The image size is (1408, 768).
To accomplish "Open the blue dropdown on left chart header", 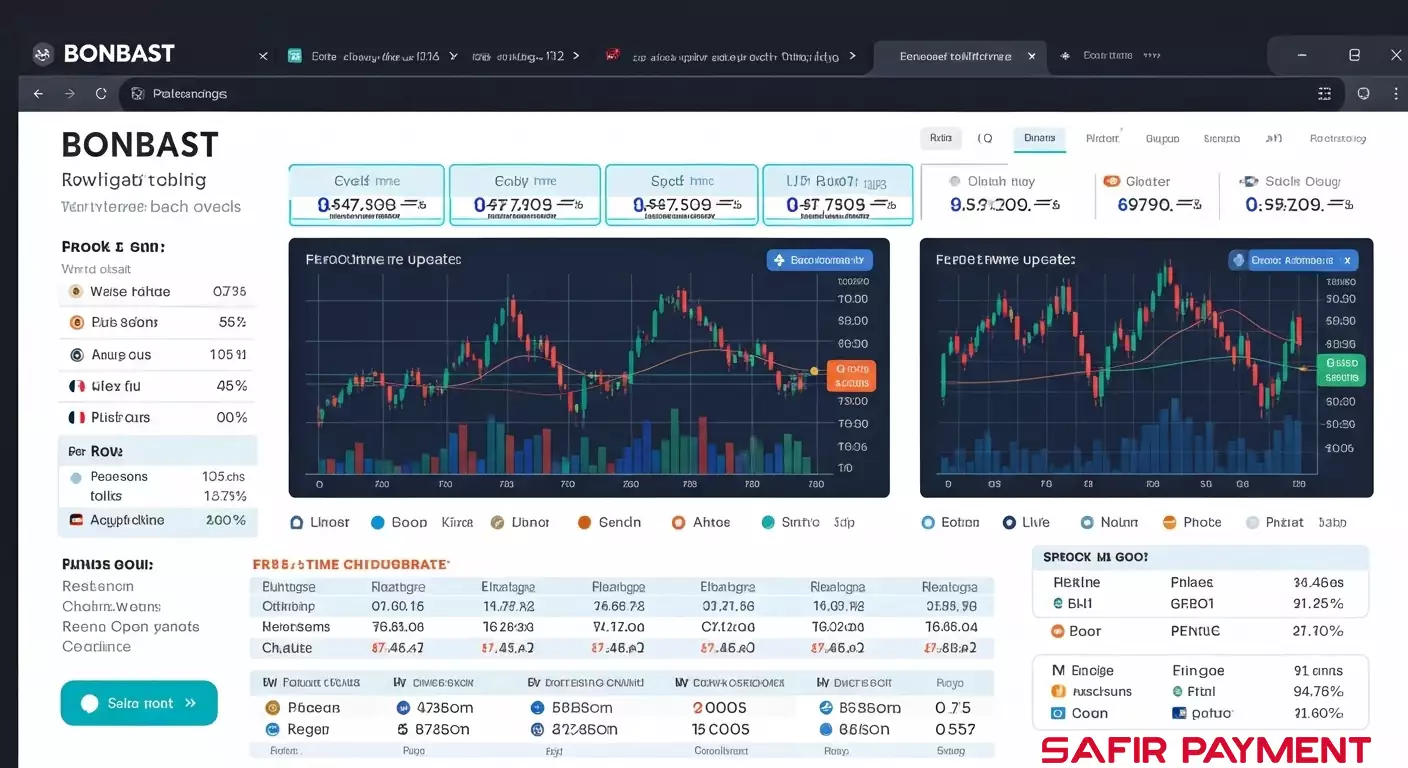I will pos(819,260).
